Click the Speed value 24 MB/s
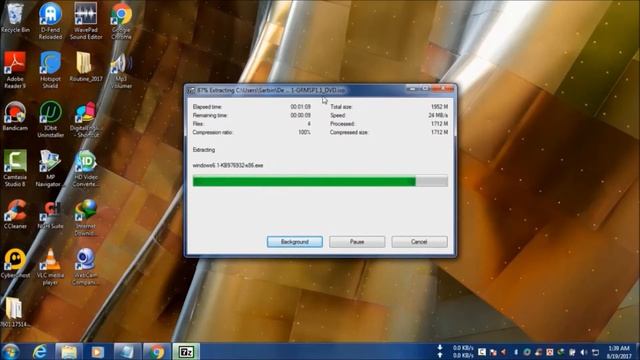The image size is (640, 360). click(438, 115)
